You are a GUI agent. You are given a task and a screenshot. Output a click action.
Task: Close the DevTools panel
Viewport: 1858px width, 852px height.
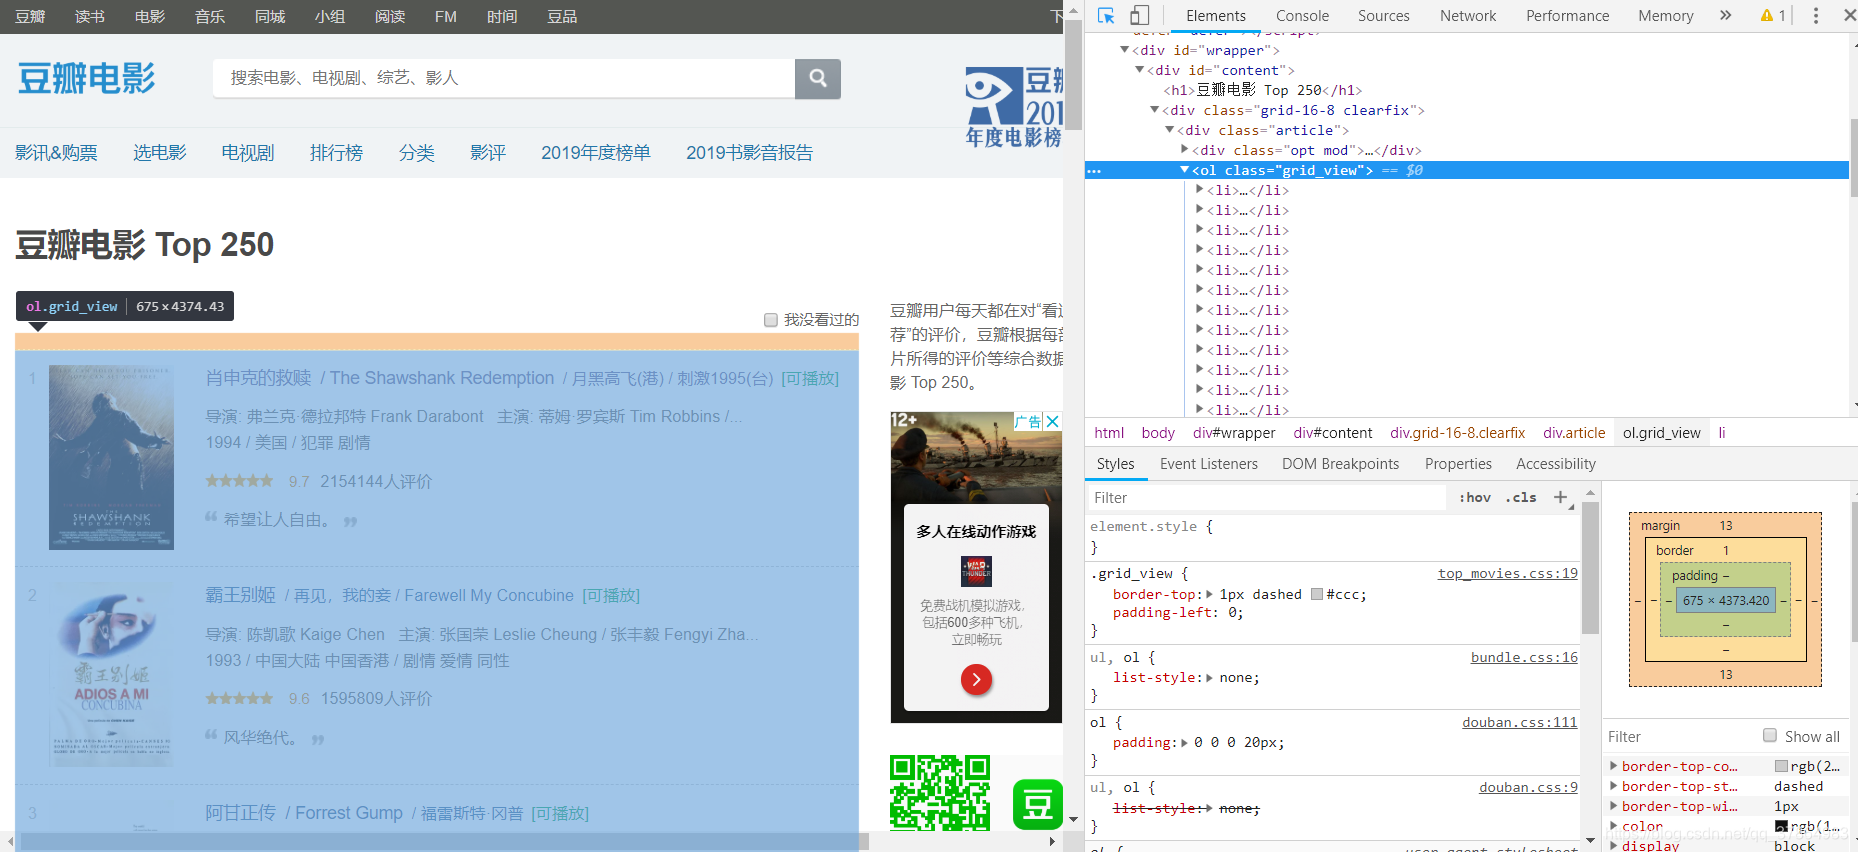pyautogui.click(x=1849, y=15)
